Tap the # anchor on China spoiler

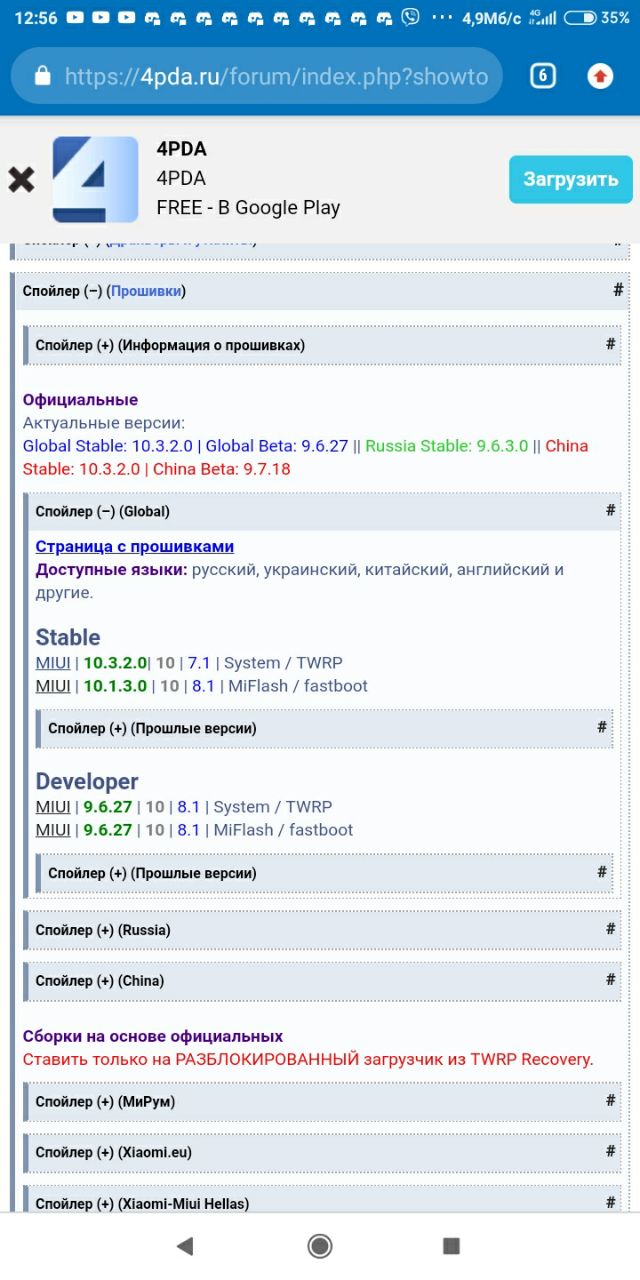click(610, 980)
